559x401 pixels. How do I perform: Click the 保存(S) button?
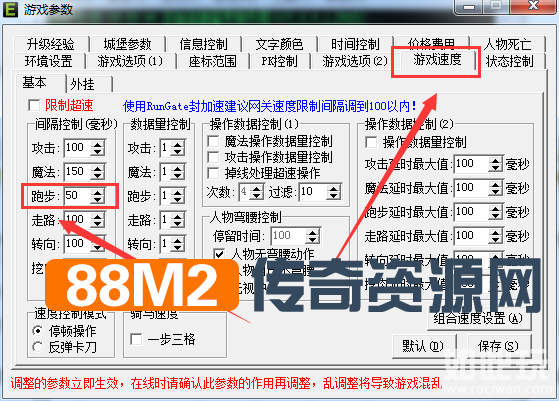[x=498, y=345]
